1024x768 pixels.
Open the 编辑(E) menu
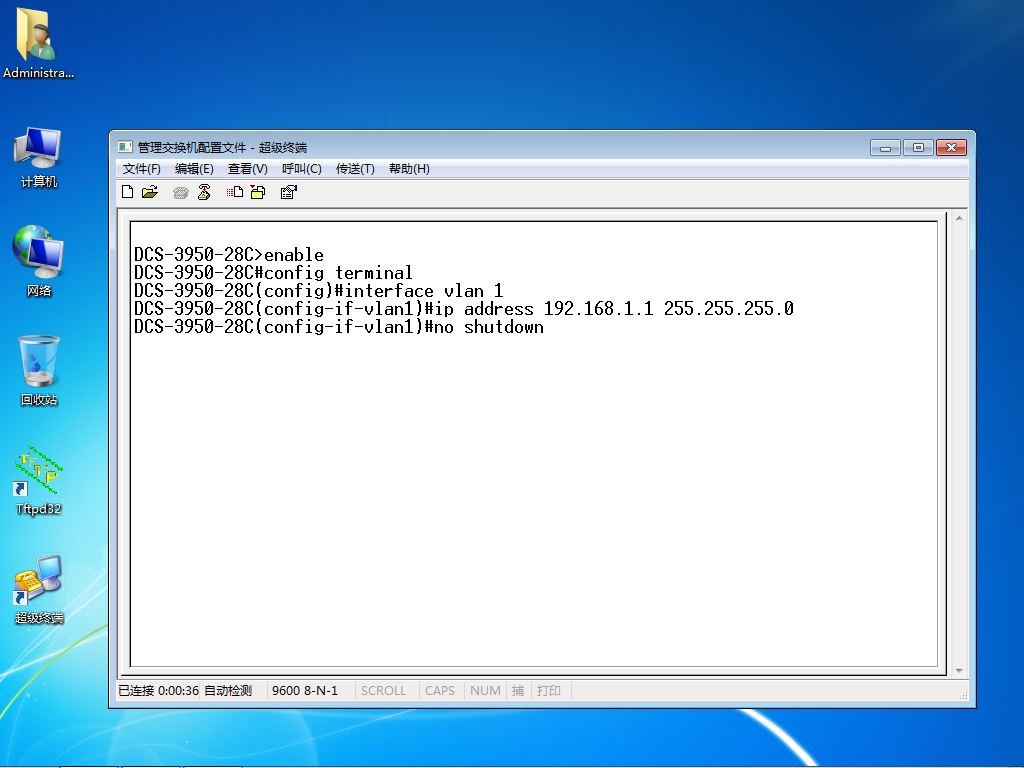click(x=194, y=168)
